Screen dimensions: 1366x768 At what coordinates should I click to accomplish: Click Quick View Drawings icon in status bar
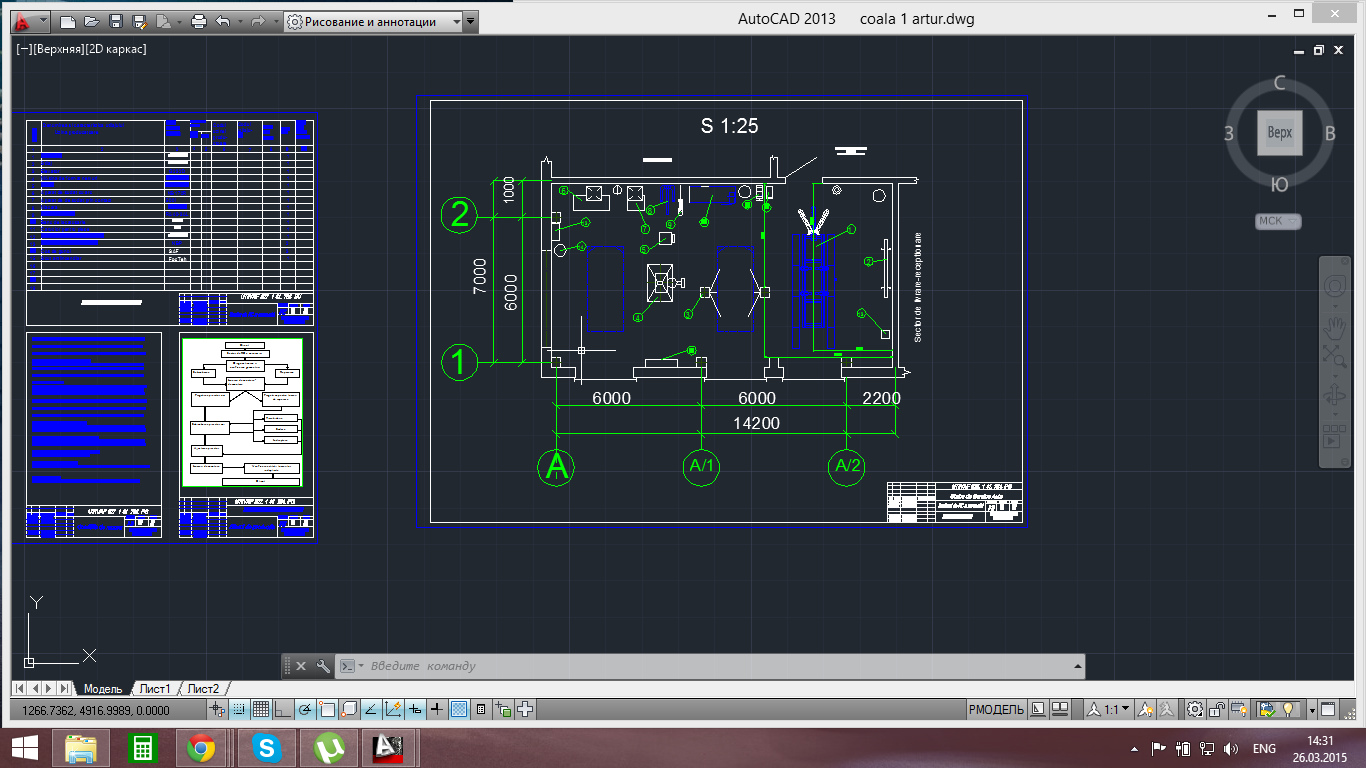pyautogui.click(x=1060, y=709)
